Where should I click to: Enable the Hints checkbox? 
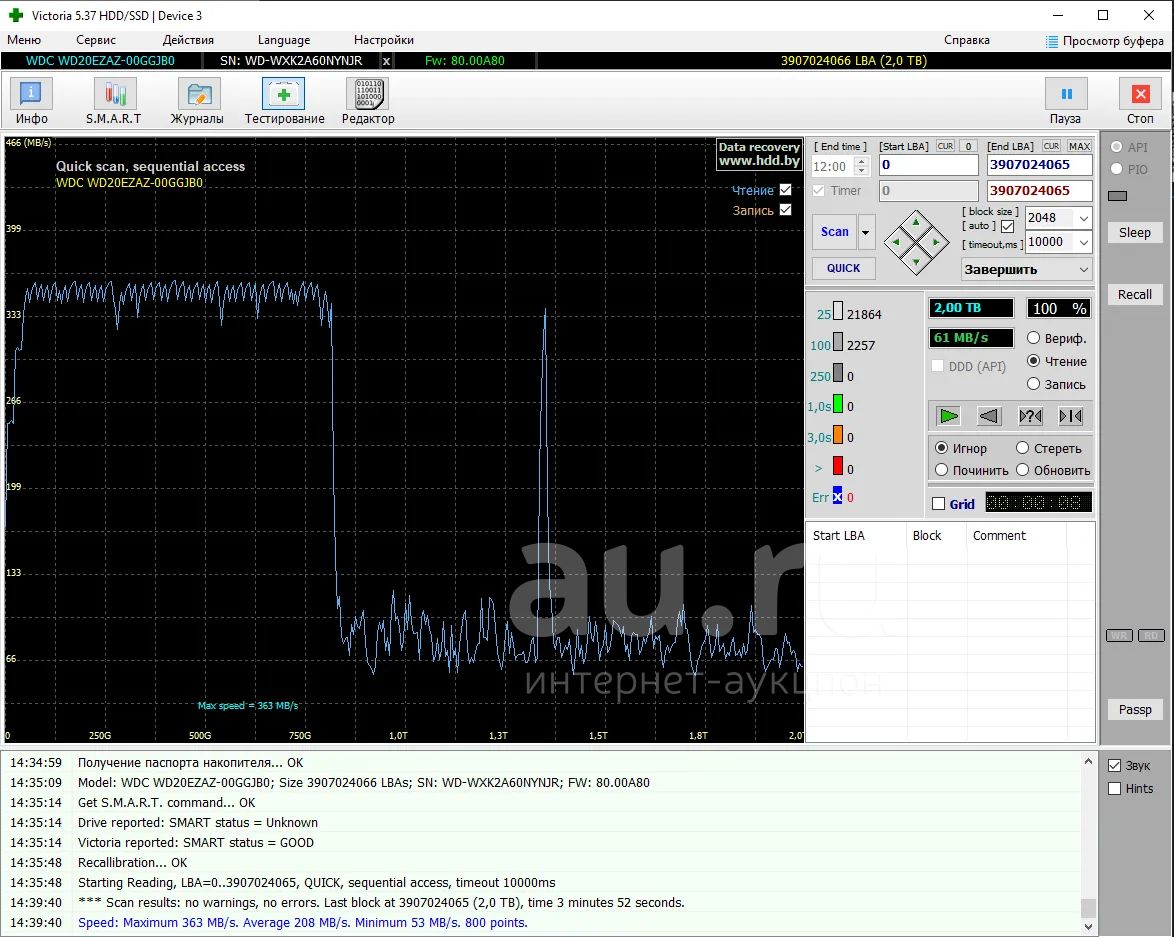[x=1114, y=789]
